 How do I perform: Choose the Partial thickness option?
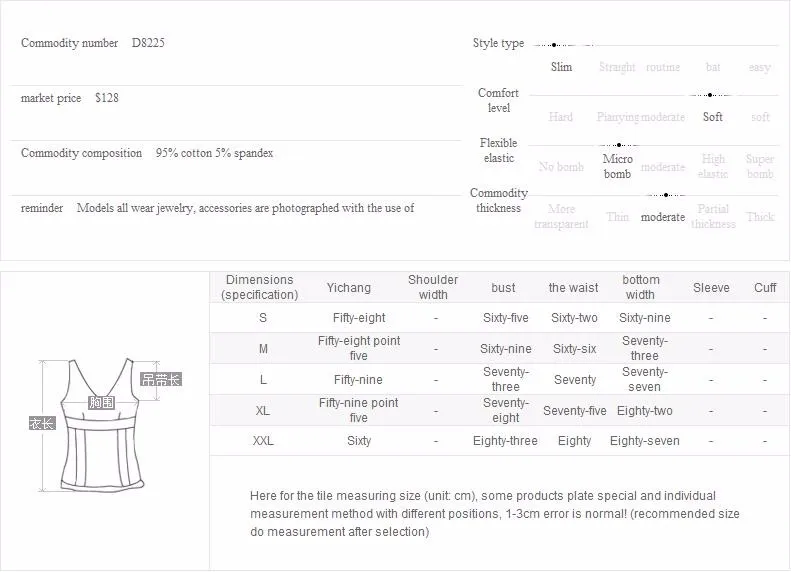[x=713, y=216]
